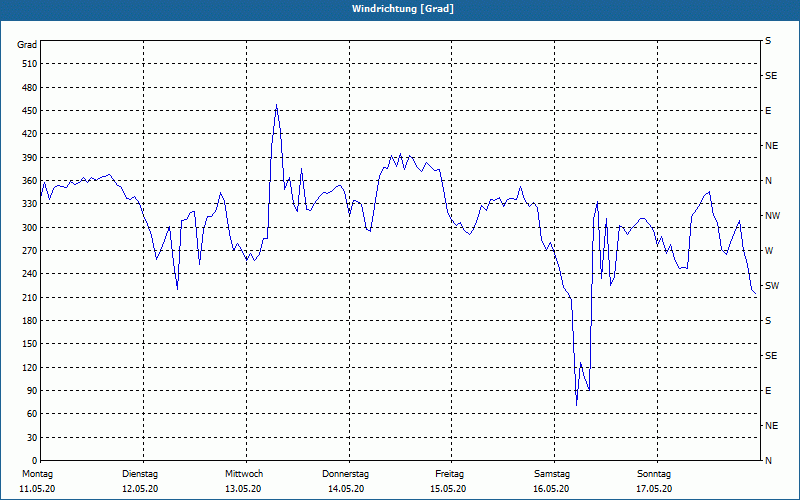Click the "SW" compass direction label
Screen dimensions: 800x500
(772, 286)
